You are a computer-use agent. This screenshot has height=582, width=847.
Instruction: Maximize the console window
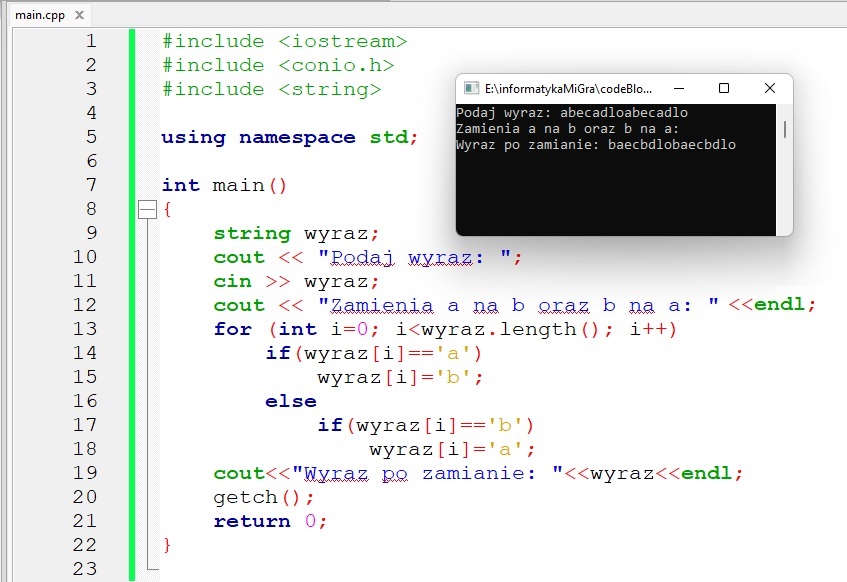724,88
